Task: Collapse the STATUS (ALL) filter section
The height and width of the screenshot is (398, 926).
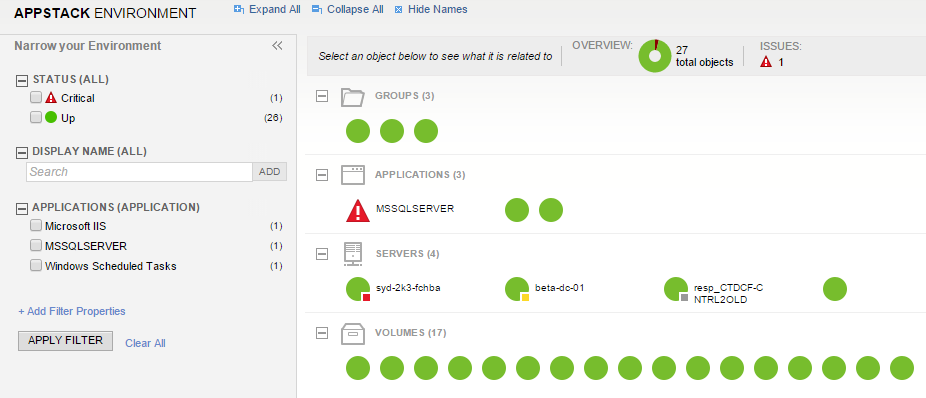Action: pos(22,80)
